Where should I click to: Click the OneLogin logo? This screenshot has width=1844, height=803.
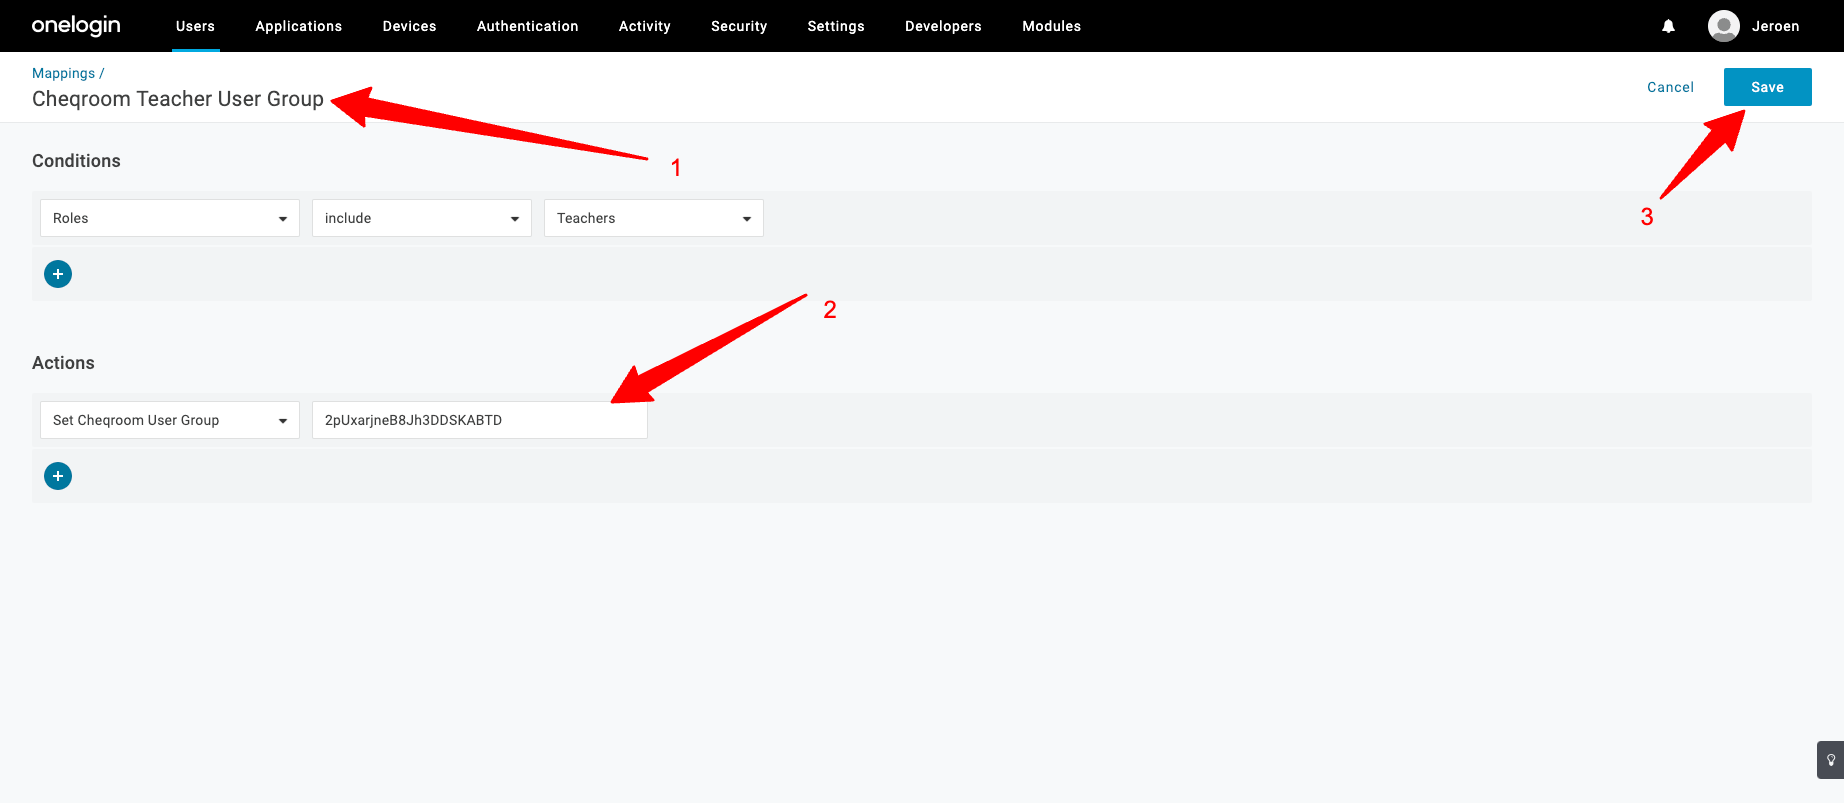click(76, 26)
